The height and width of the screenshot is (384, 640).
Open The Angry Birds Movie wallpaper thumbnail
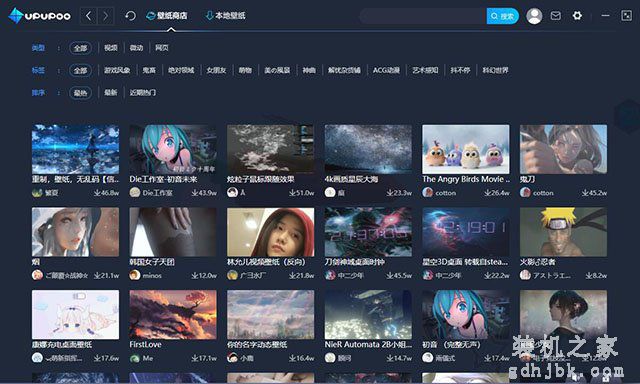[466, 149]
